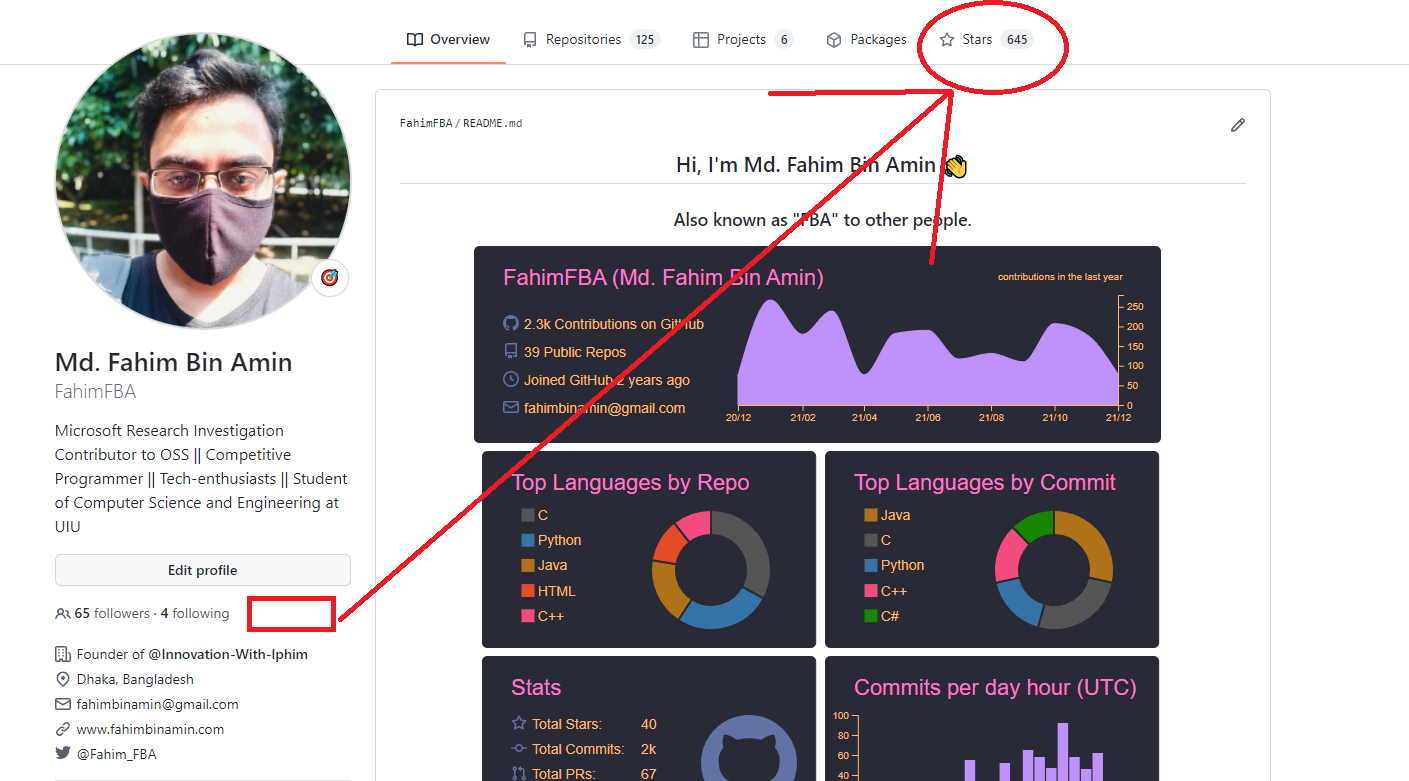Open the Repositories tab
1409x781 pixels.
pyautogui.click(x=591, y=40)
